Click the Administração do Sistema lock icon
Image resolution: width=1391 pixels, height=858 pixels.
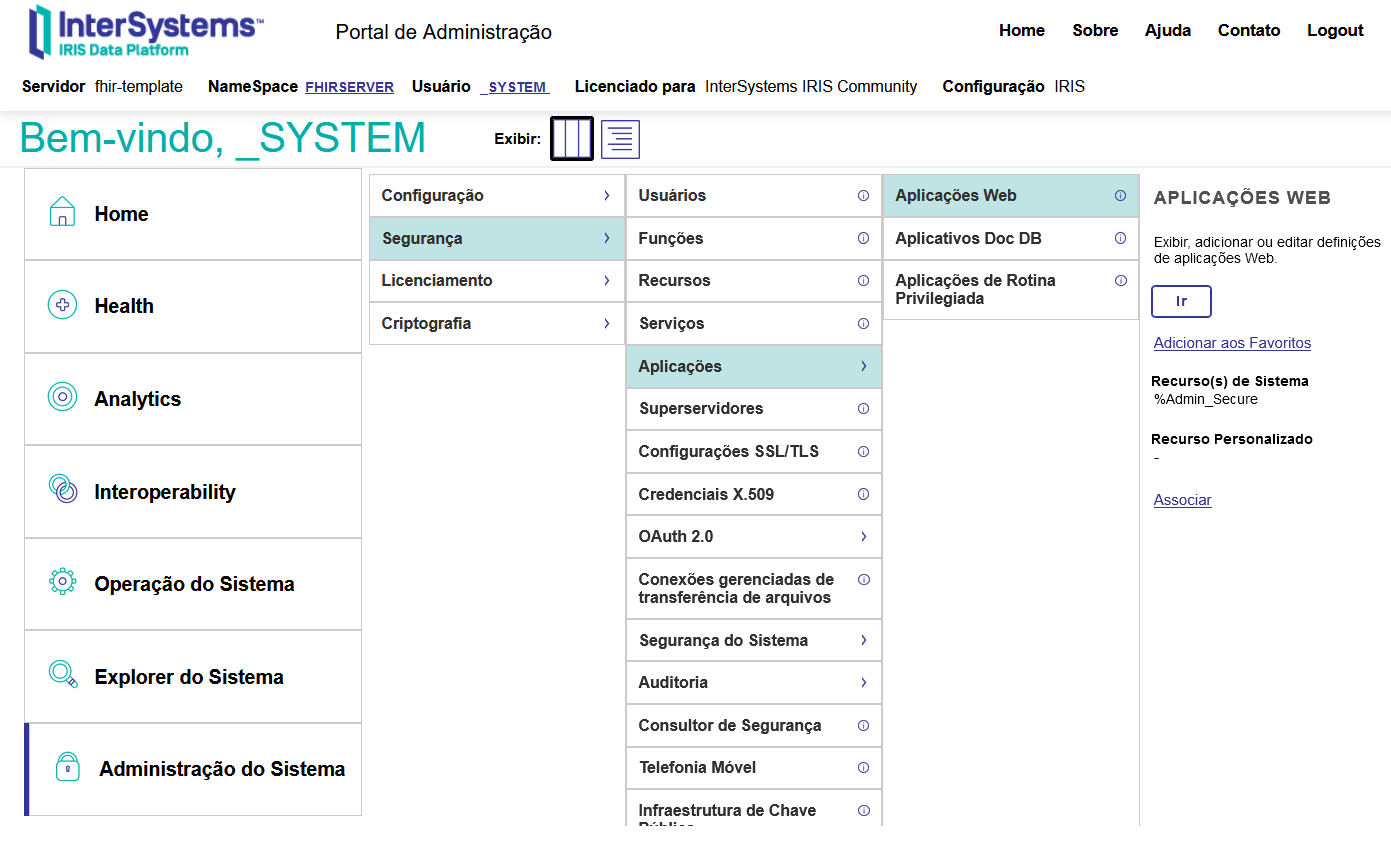coord(67,768)
